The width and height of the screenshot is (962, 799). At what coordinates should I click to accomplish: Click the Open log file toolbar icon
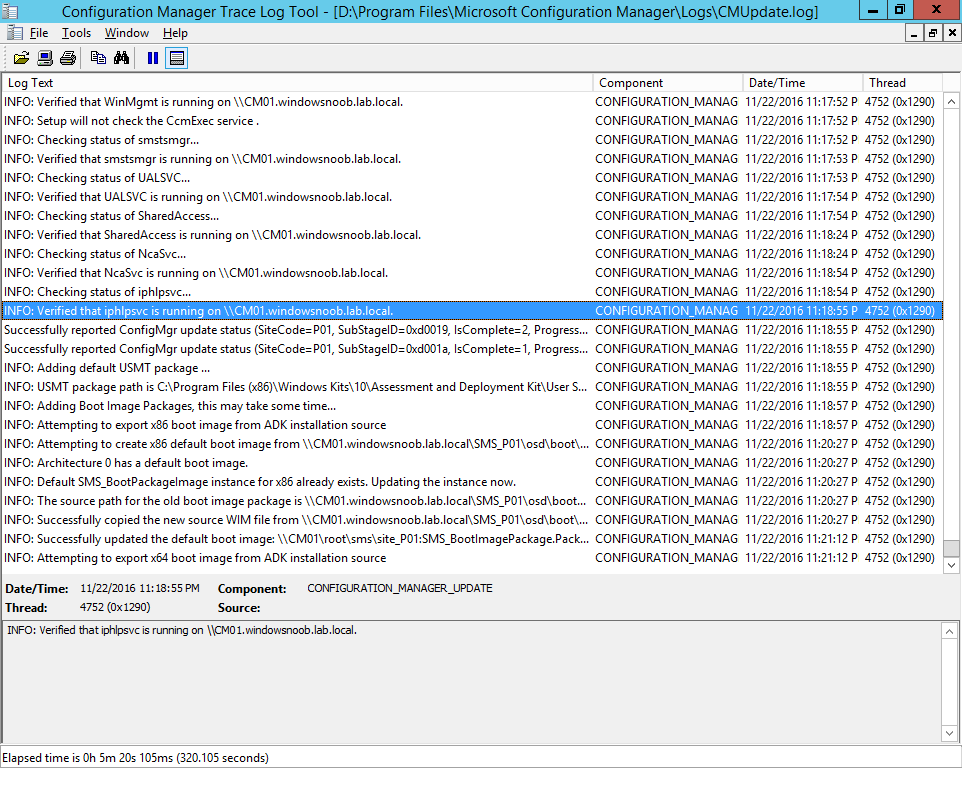[21, 58]
